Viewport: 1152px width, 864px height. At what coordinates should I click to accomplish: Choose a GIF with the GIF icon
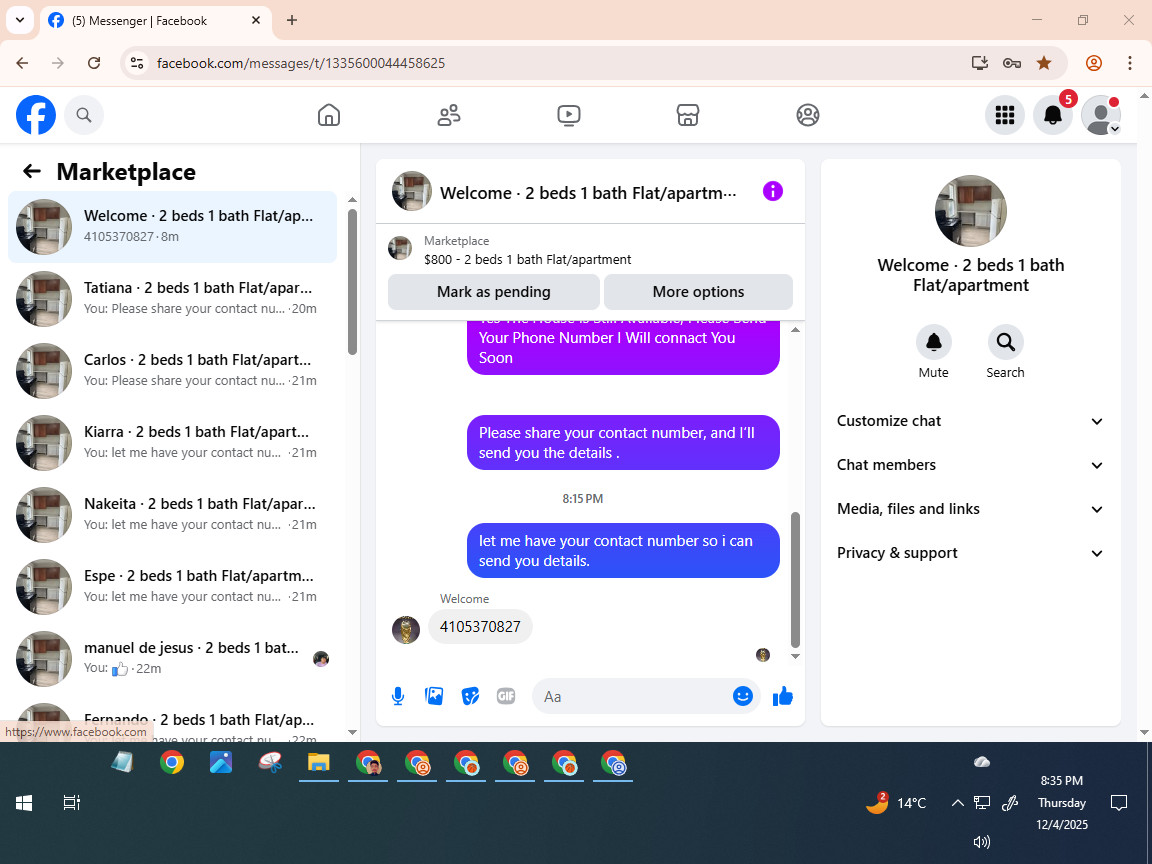[x=505, y=696]
